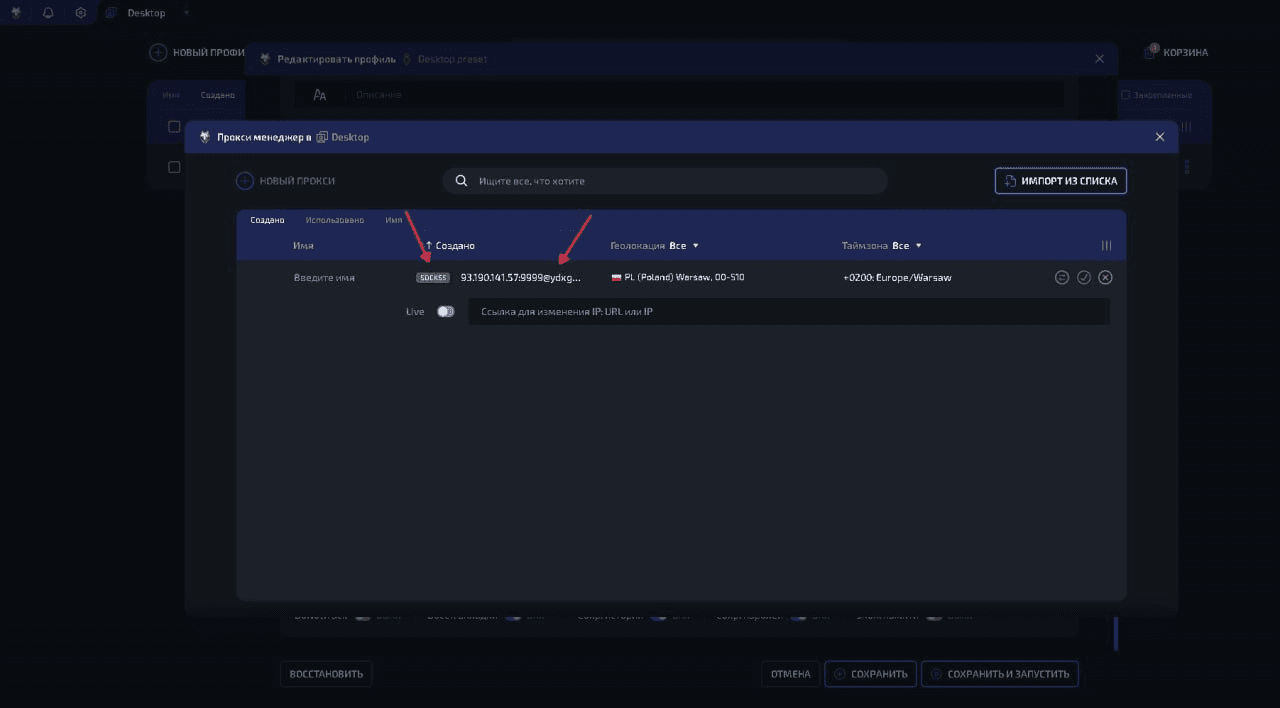Open column settings icon in proxy table
Viewport: 1280px width, 708px height.
1106,245
